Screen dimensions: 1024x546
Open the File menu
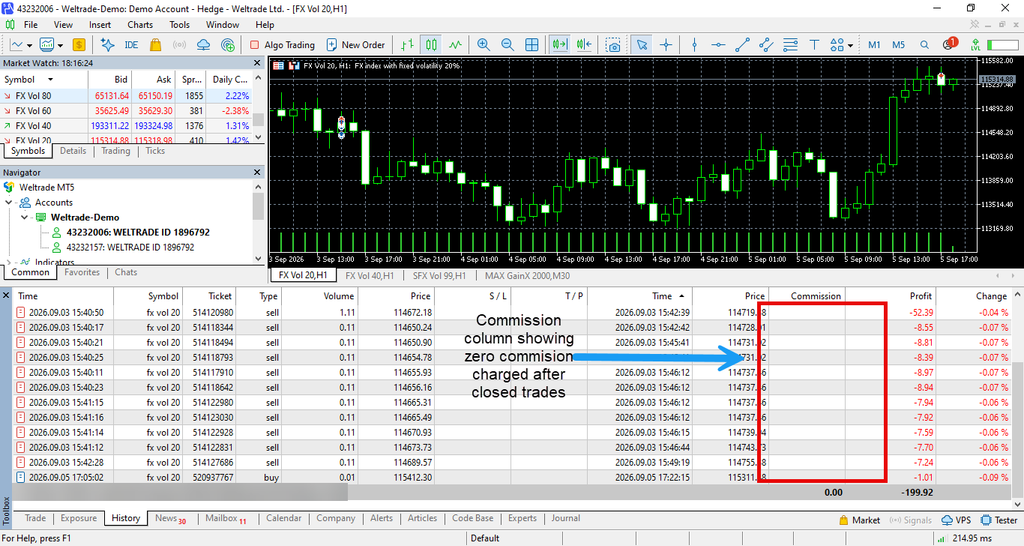click(x=31, y=25)
